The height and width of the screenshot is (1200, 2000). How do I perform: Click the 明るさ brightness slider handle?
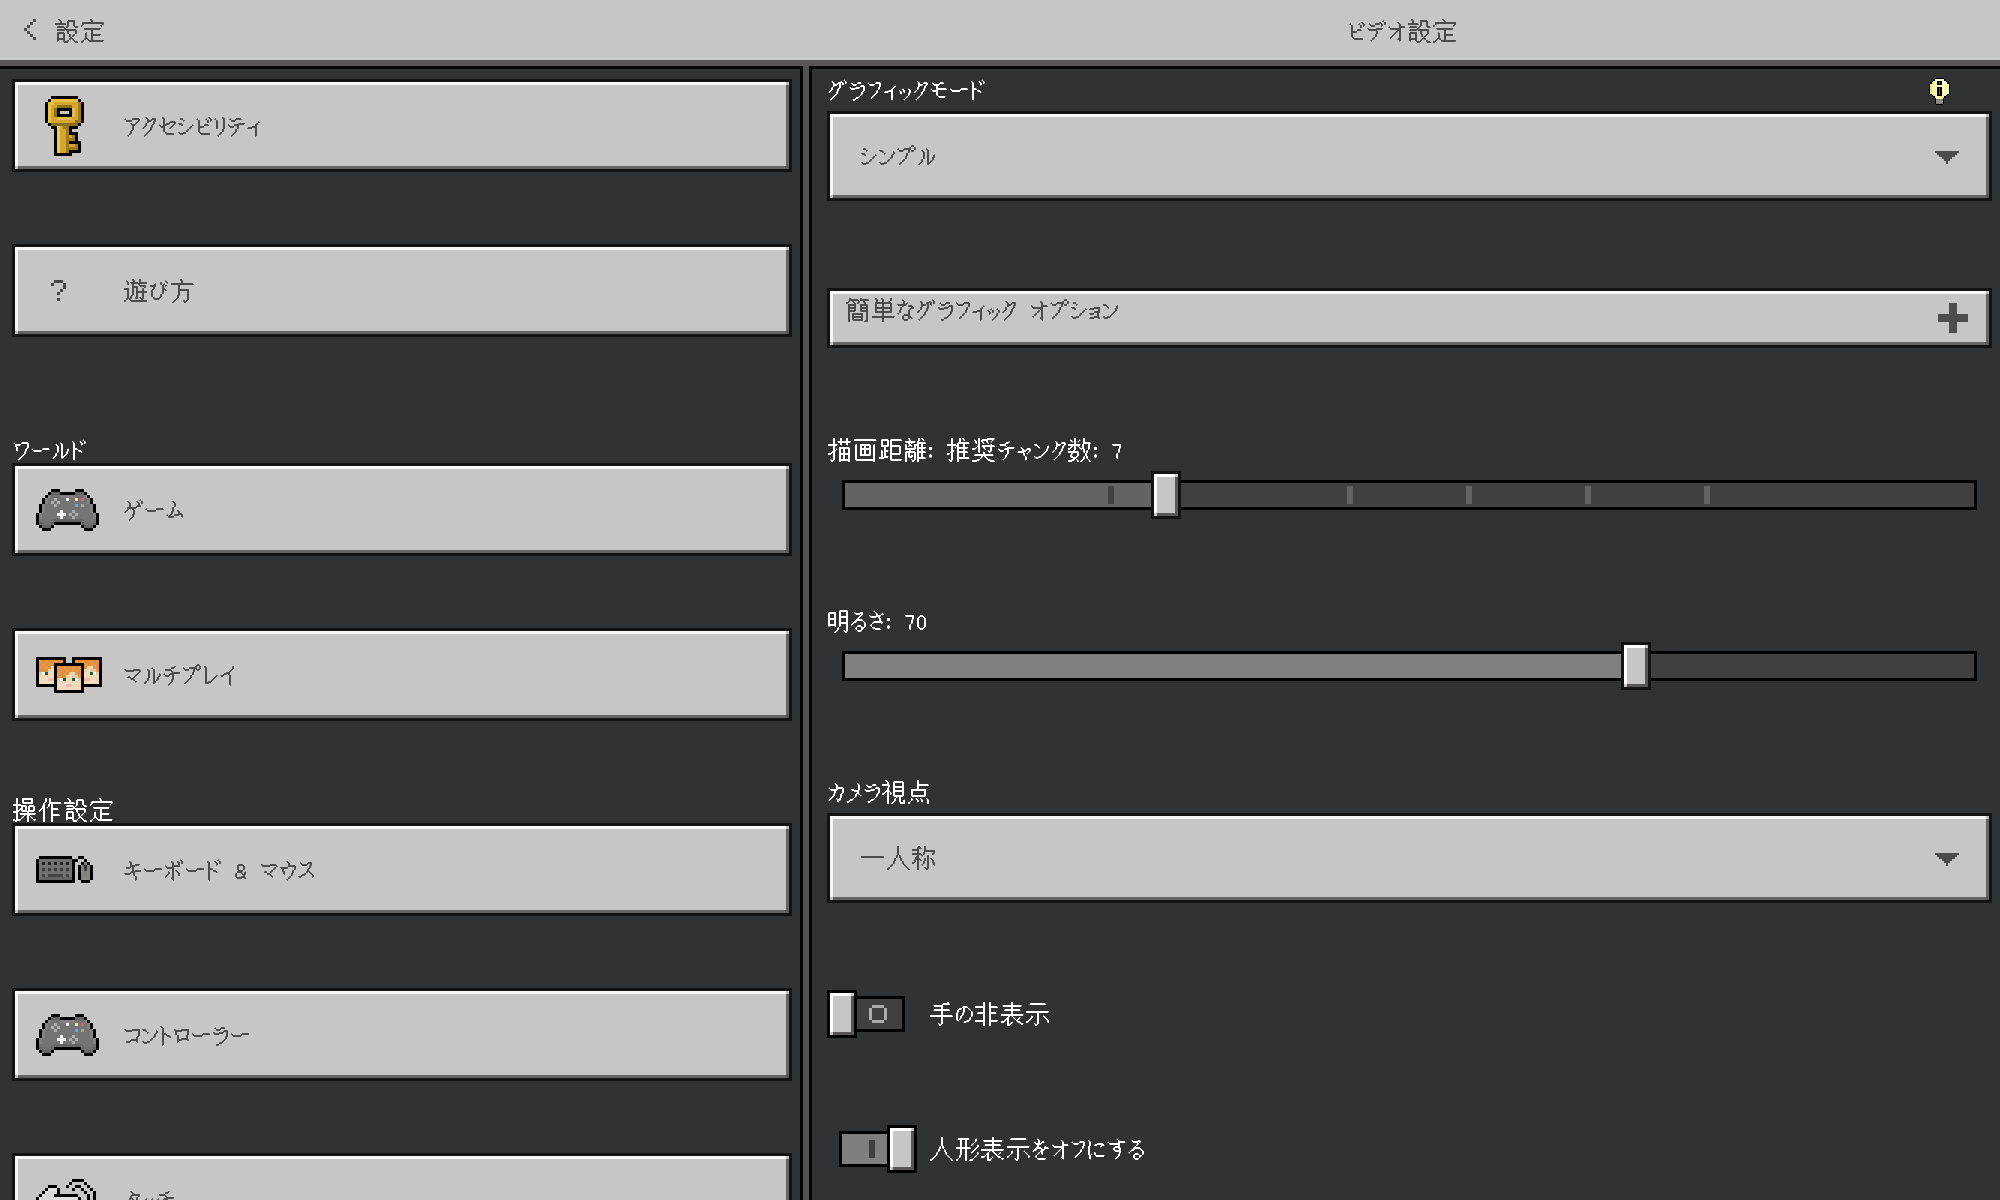click(1635, 666)
